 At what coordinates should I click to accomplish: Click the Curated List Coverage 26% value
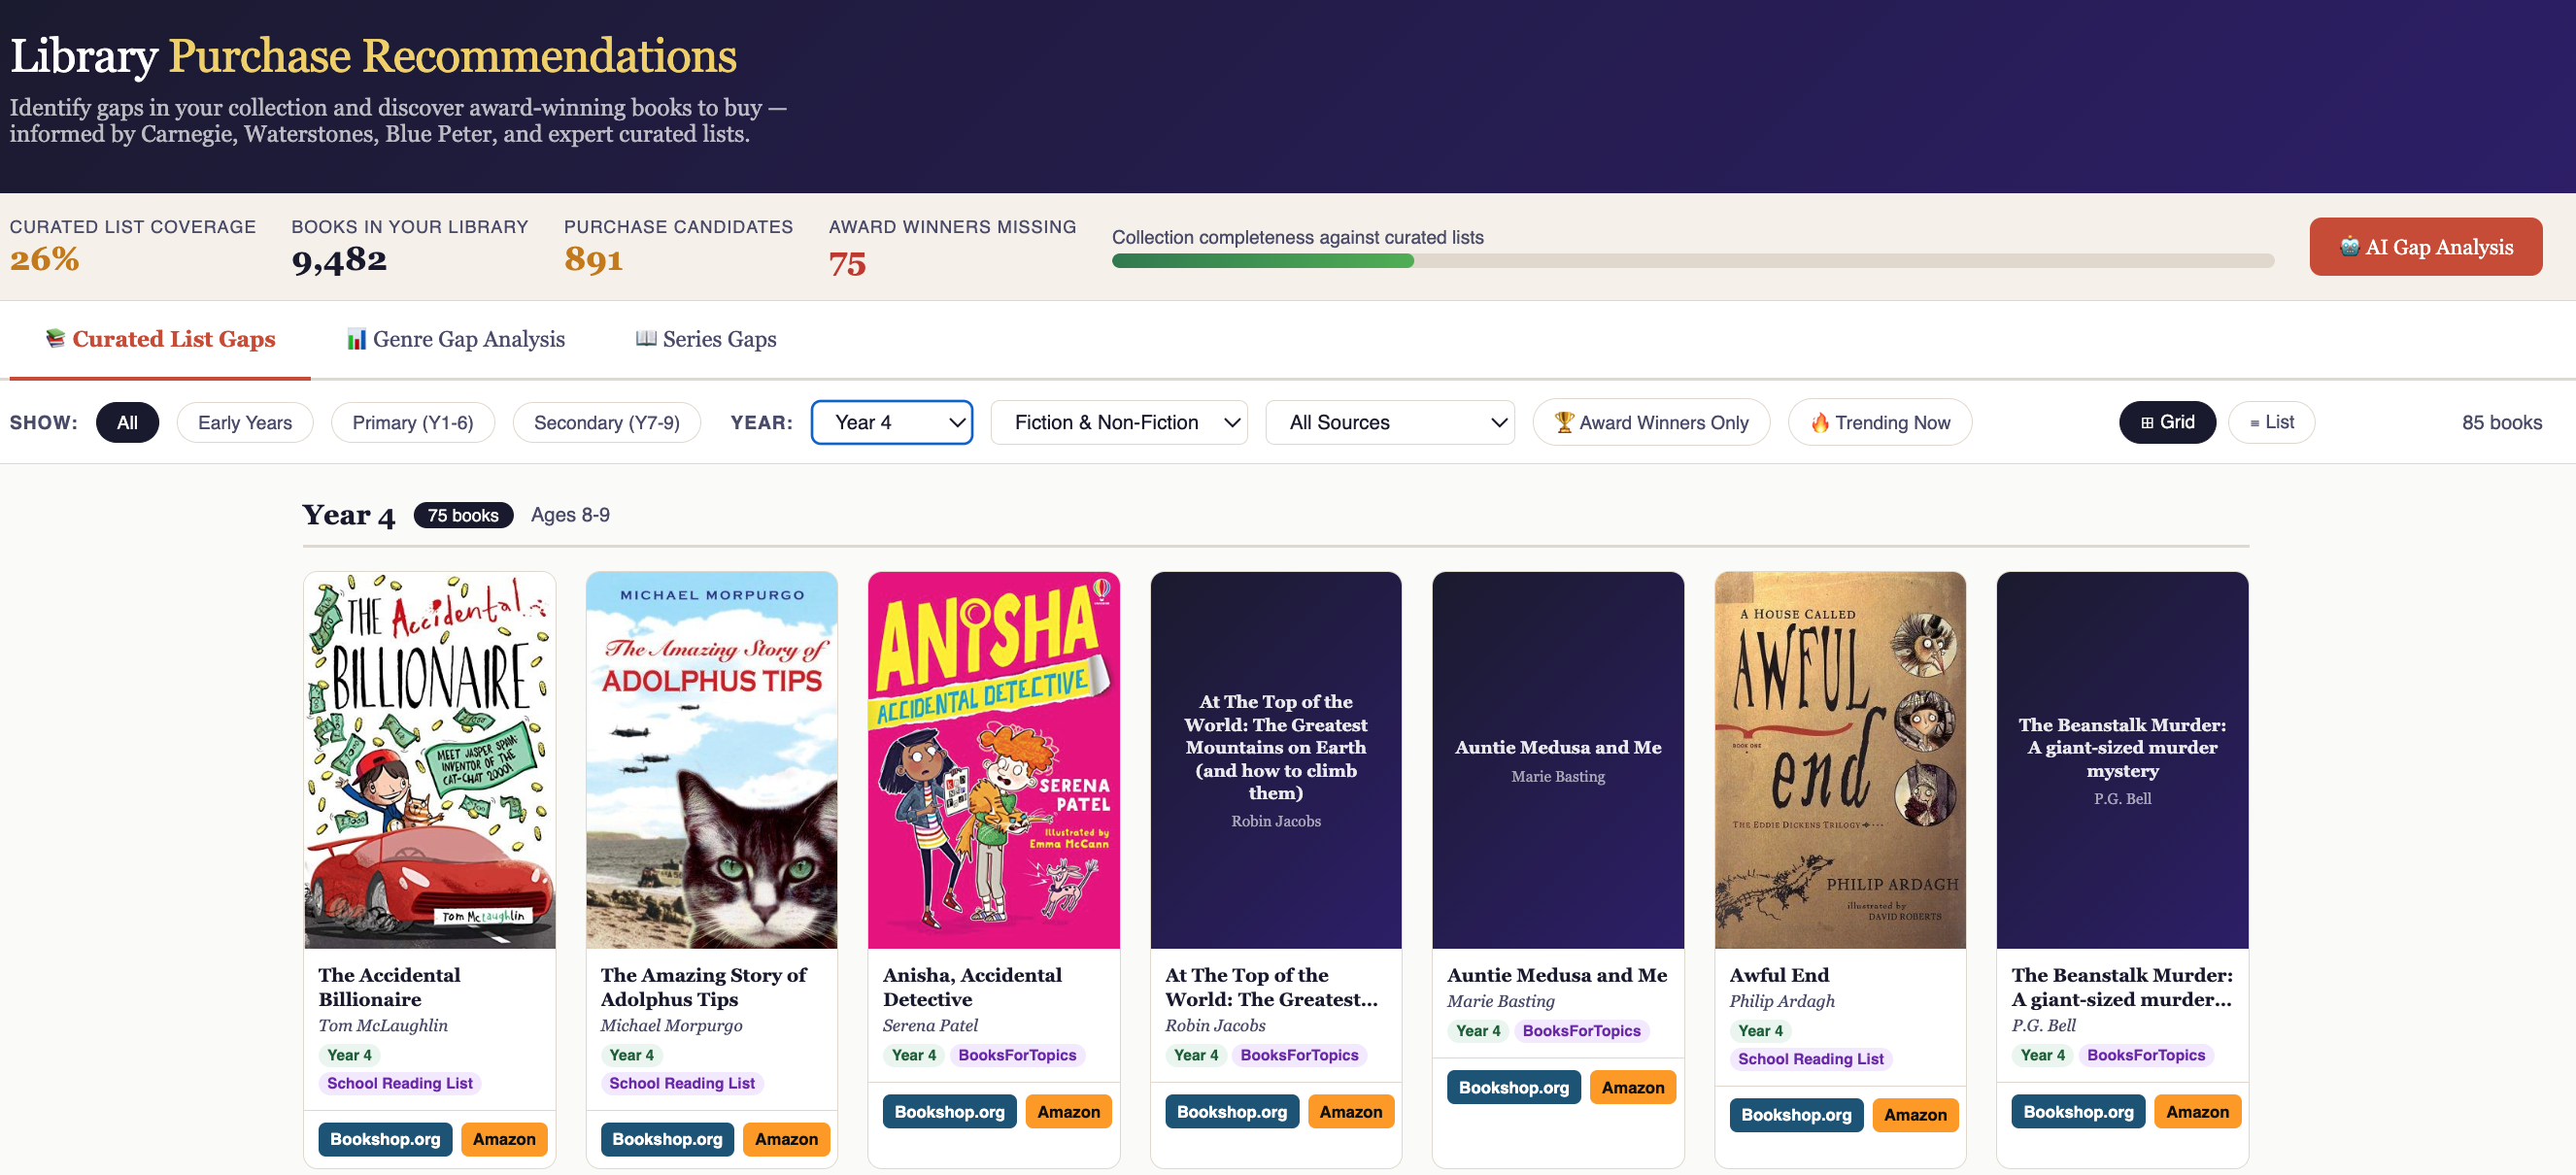click(x=45, y=261)
